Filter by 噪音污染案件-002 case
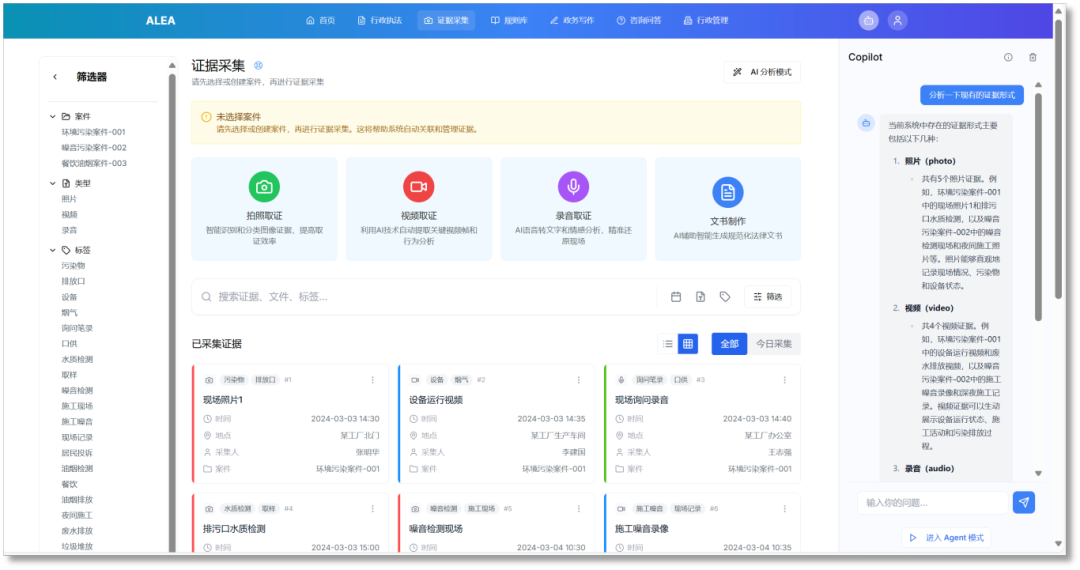This screenshot has width=1080, height=570. pos(94,148)
